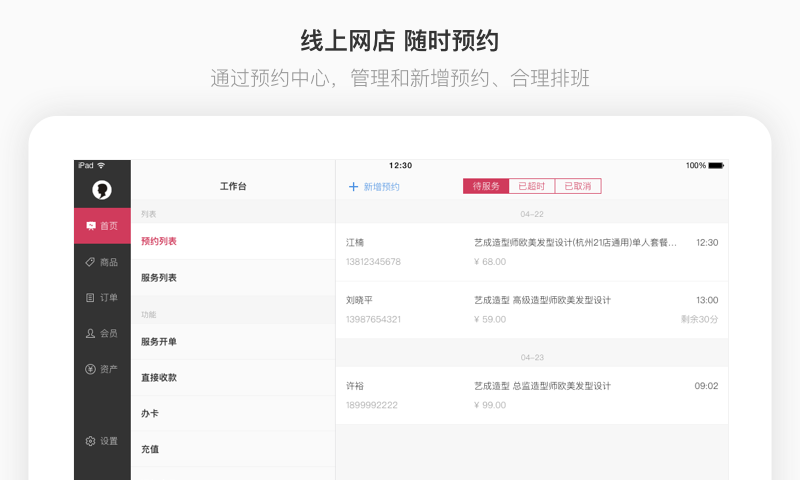Click the 新增预约 link
The height and width of the screenshot is (480, 800).
click(x=381, y=187)
